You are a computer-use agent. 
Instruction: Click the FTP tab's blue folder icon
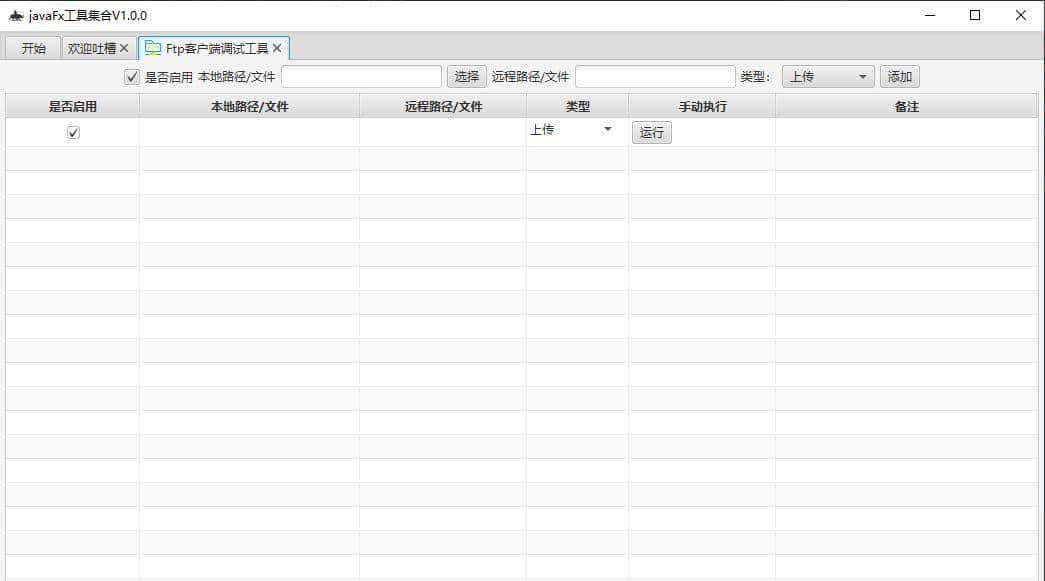[x=152, y=46]
